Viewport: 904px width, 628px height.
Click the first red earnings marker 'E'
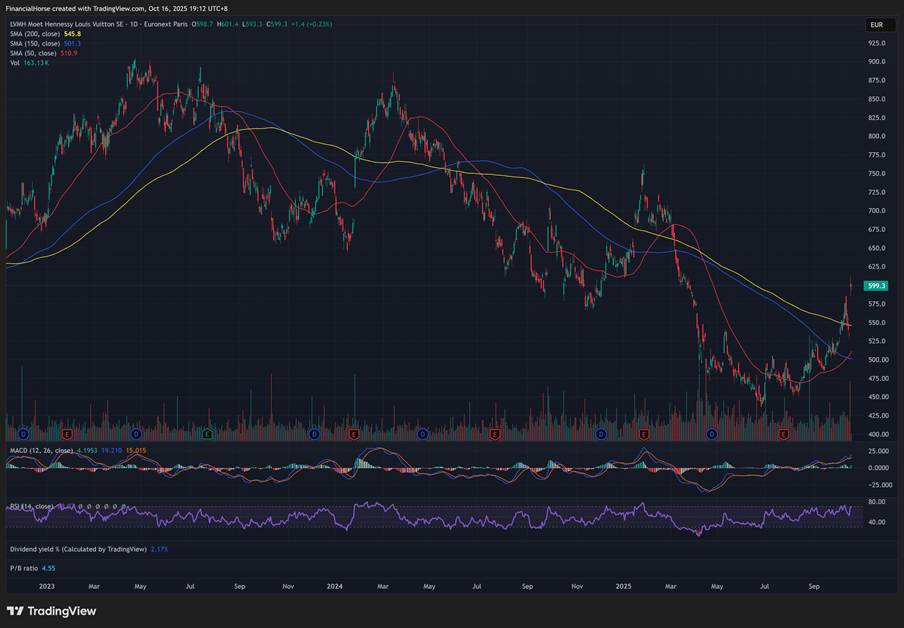(x=67, y=435)
